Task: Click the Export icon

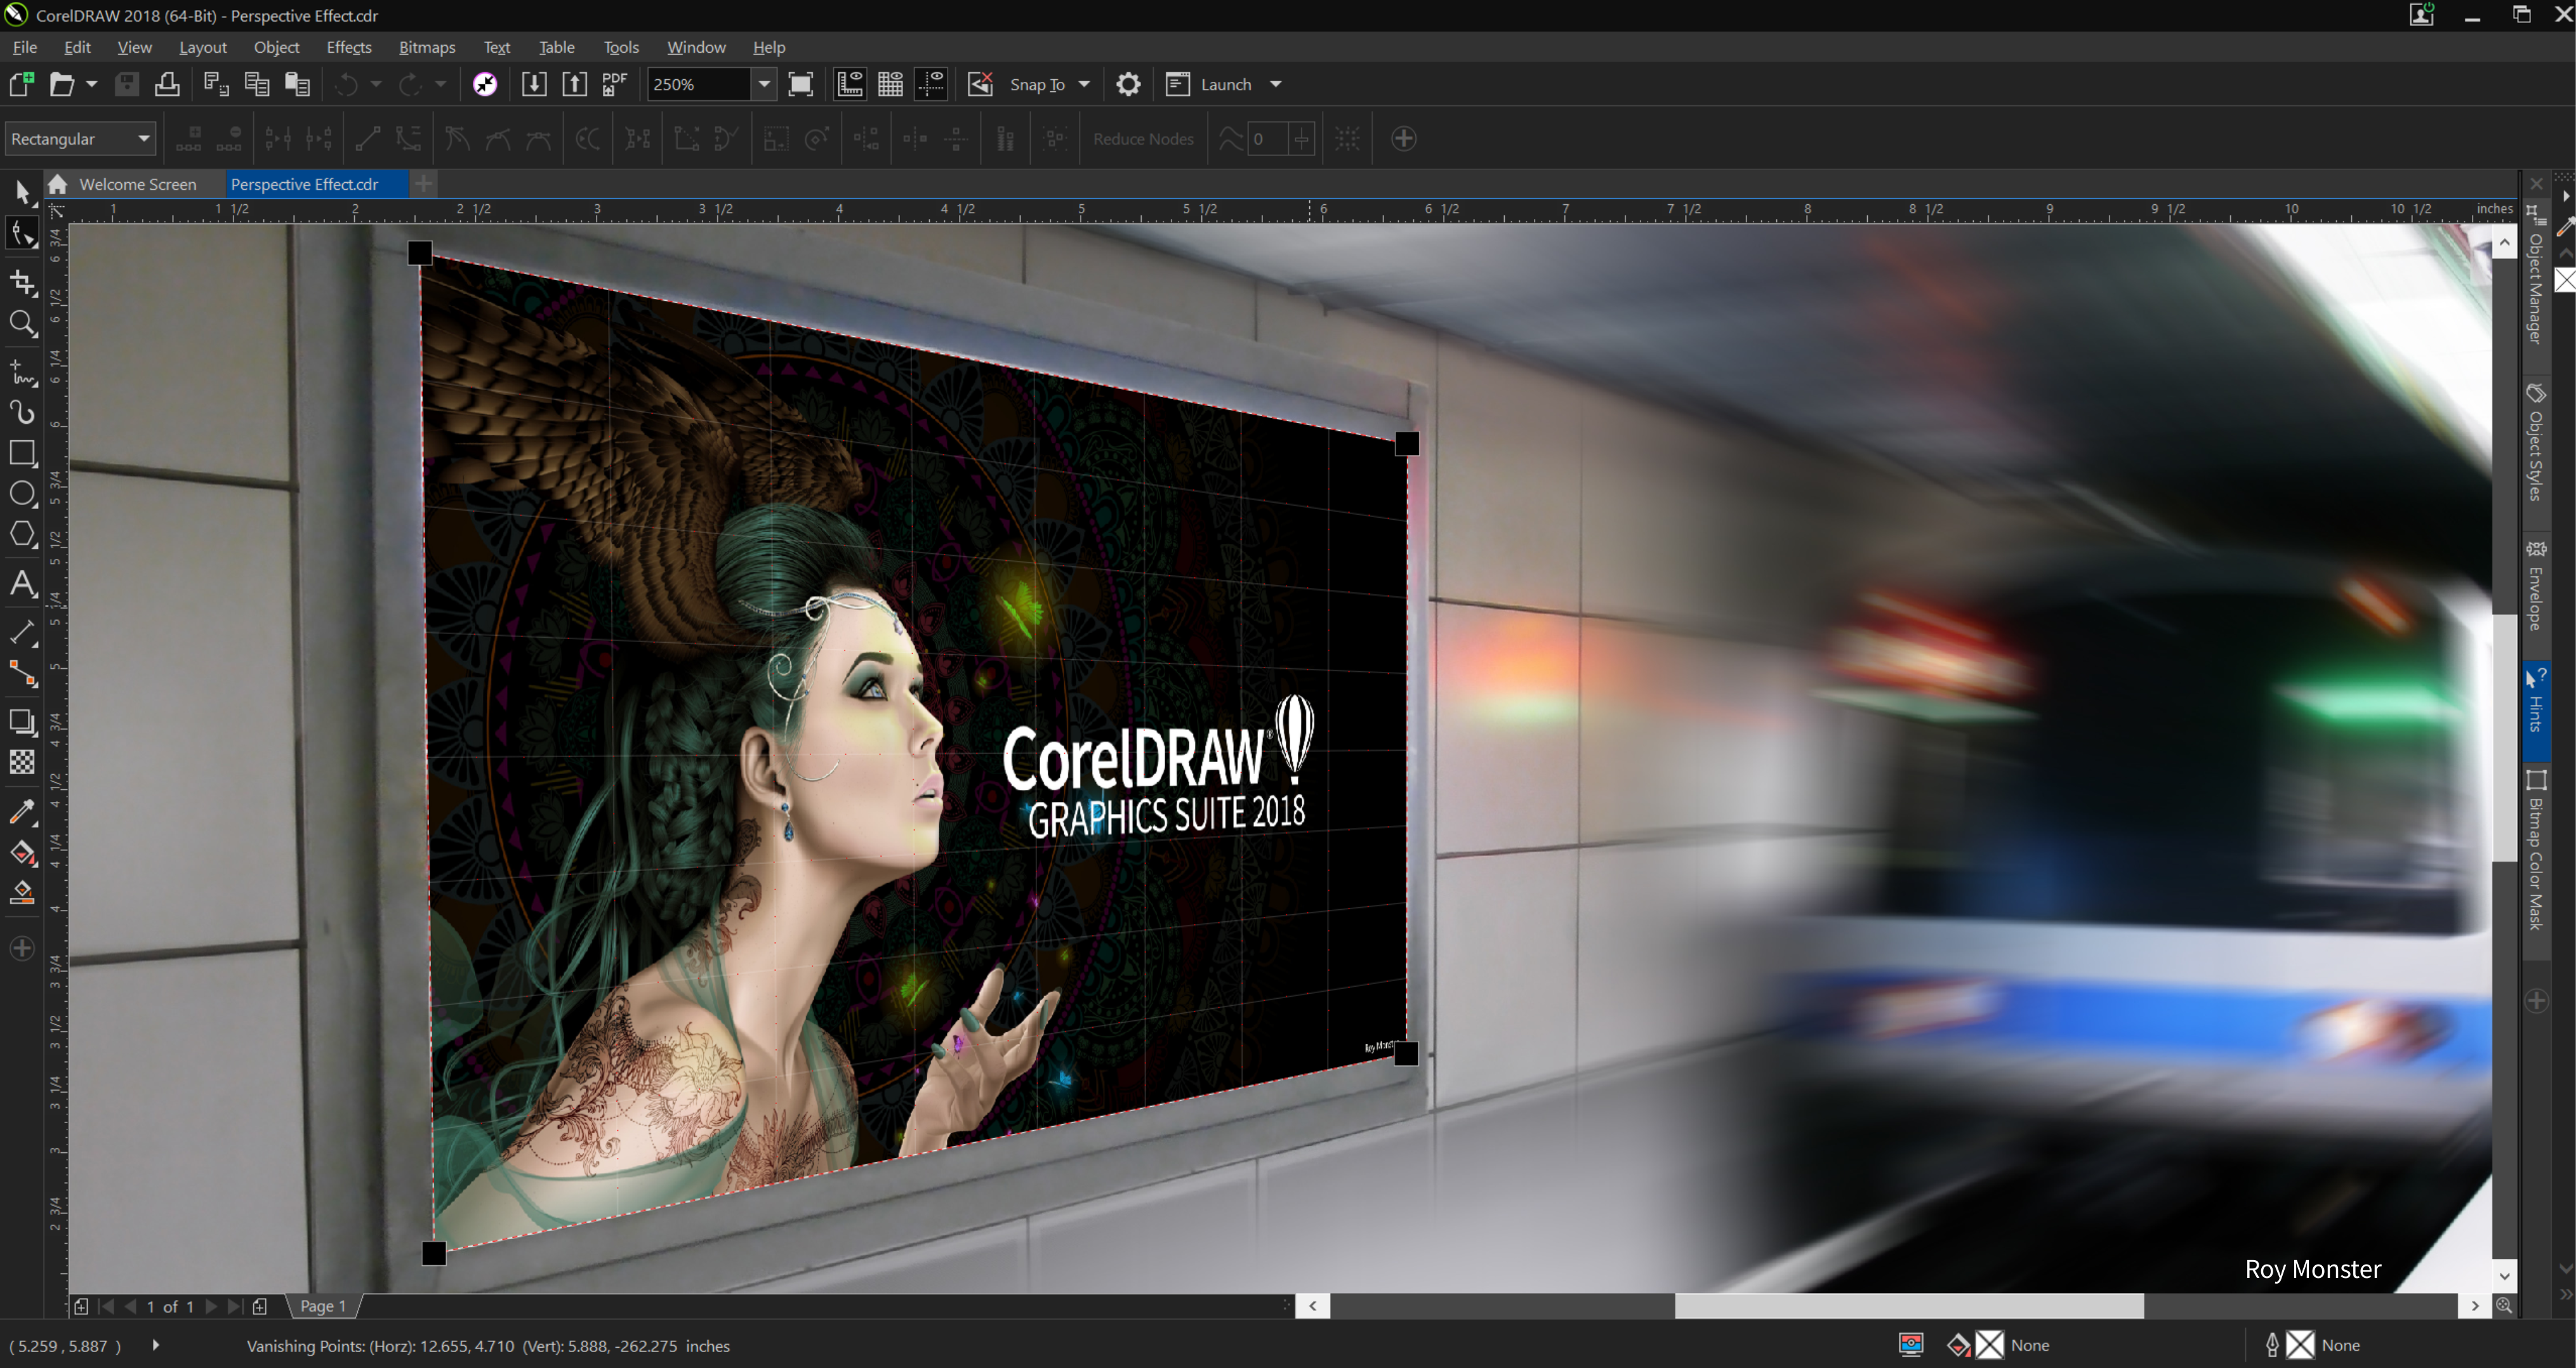Action: coord(574,84)
